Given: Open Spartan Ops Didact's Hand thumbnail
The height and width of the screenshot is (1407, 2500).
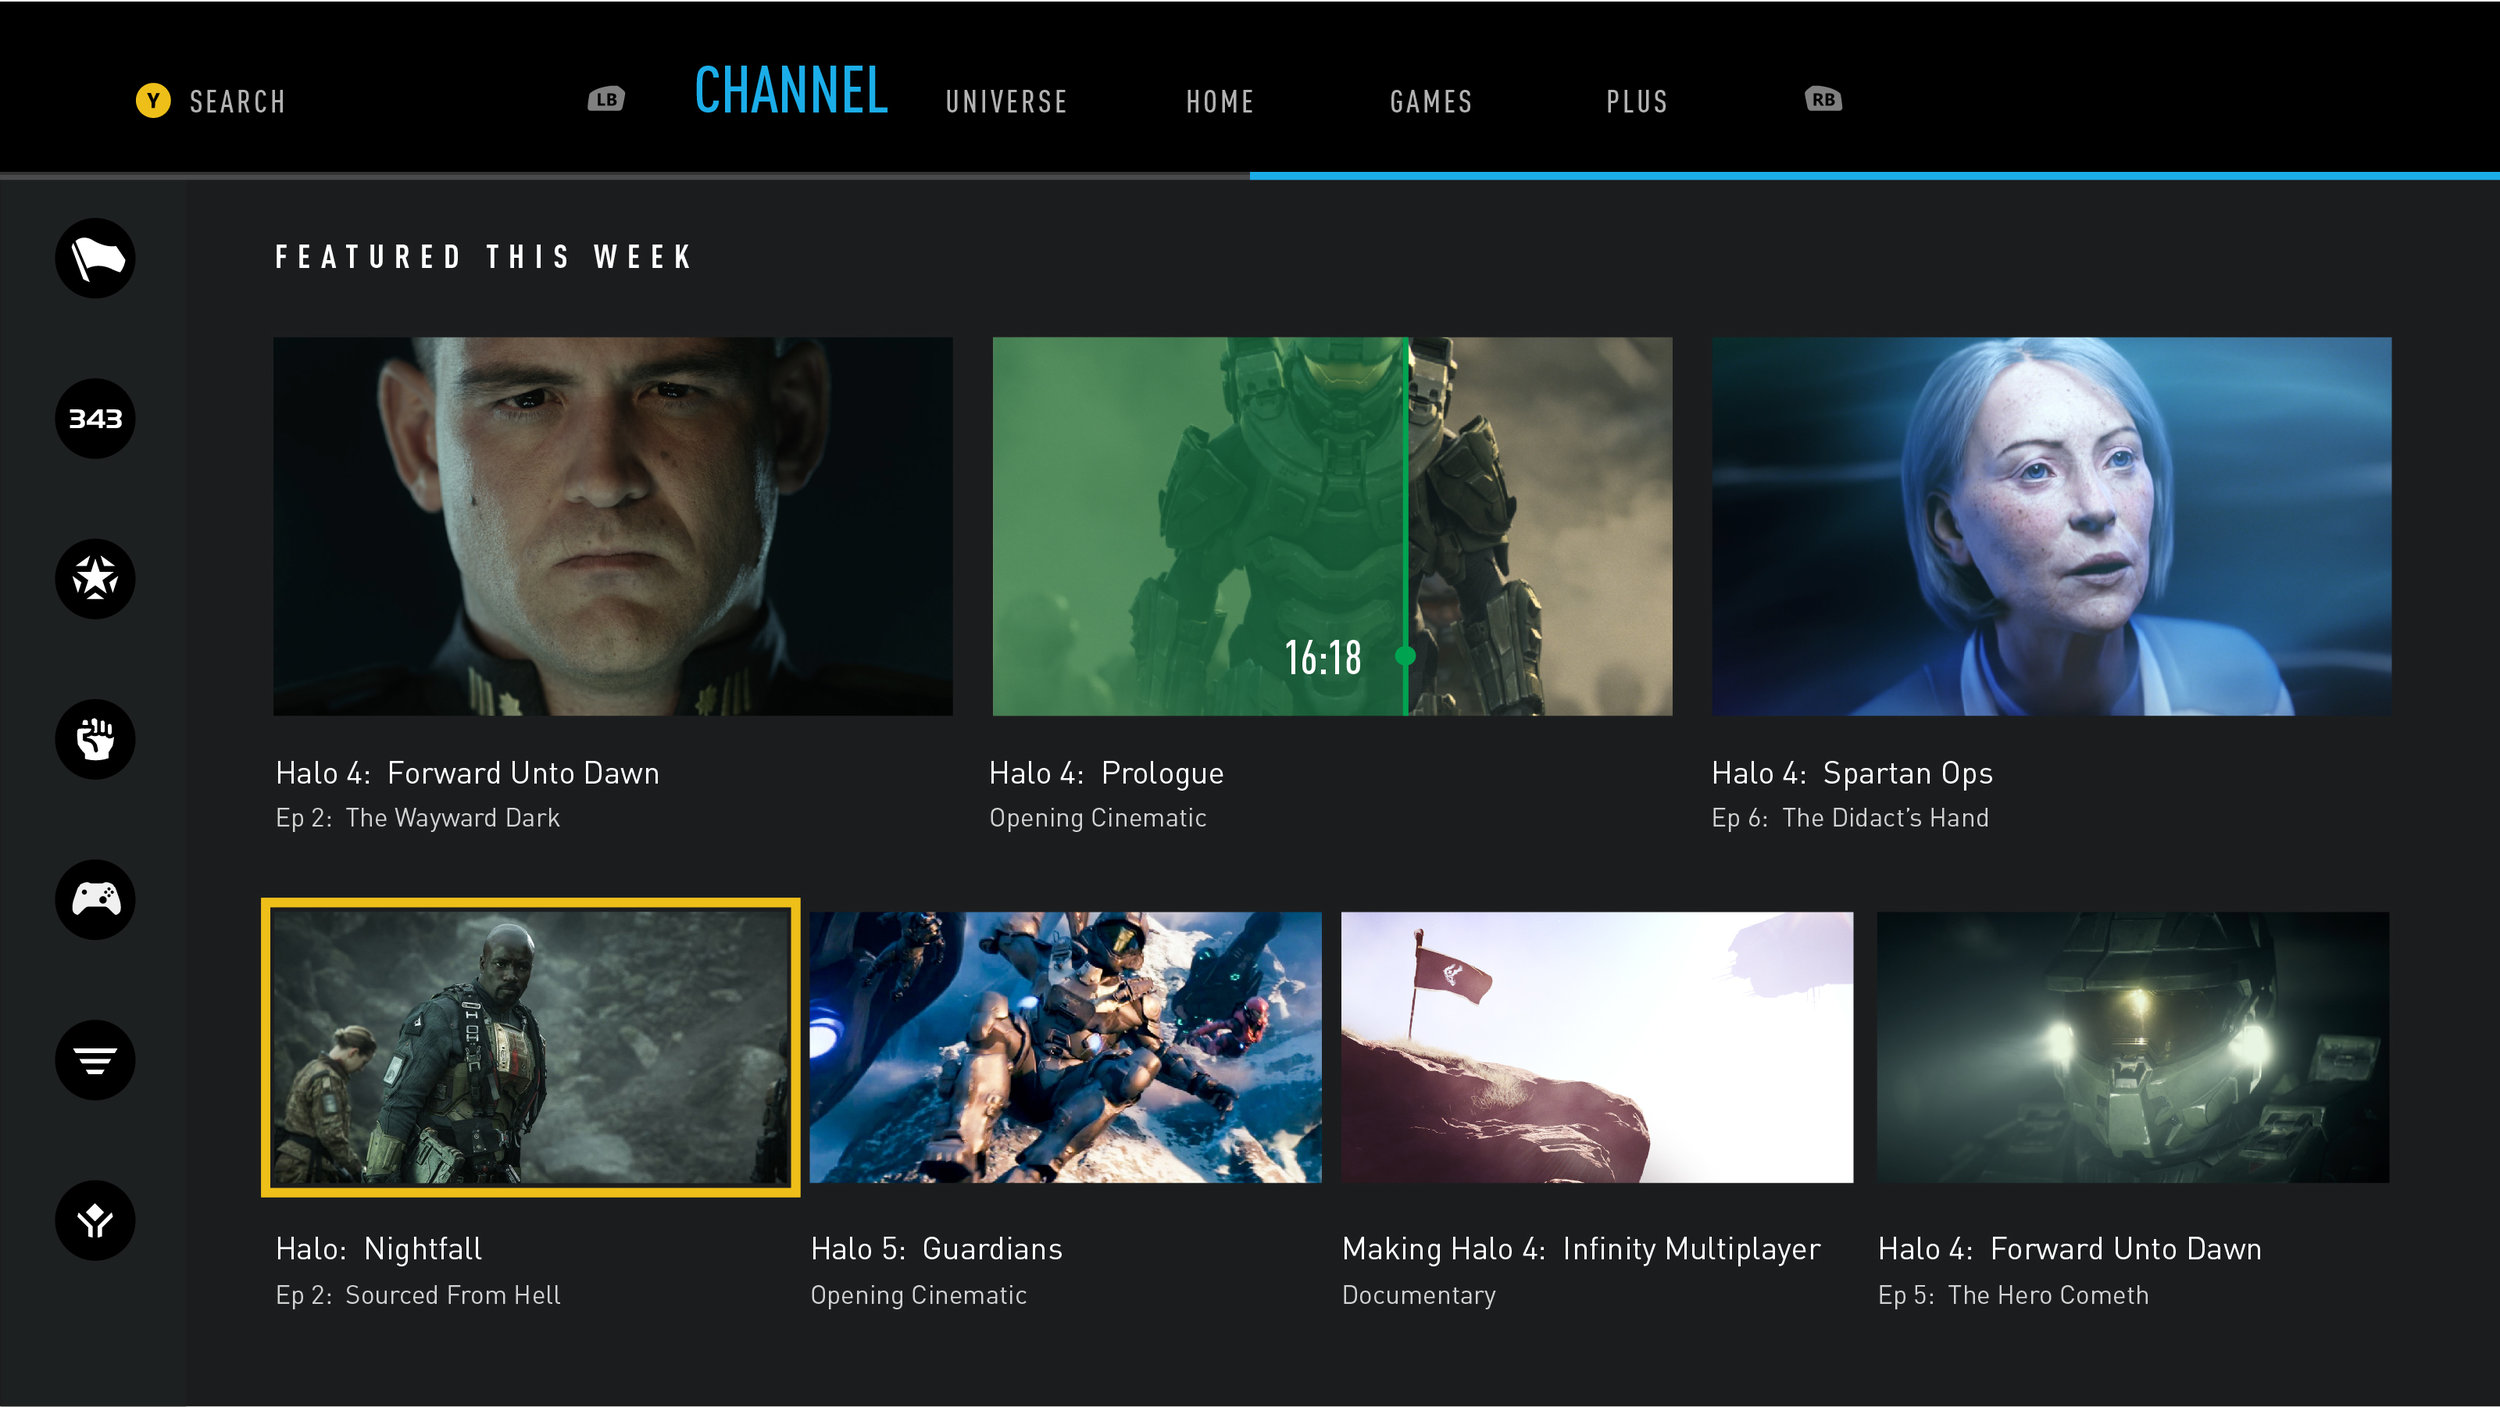Looking at the screenshot, I should pos(2051,526).
